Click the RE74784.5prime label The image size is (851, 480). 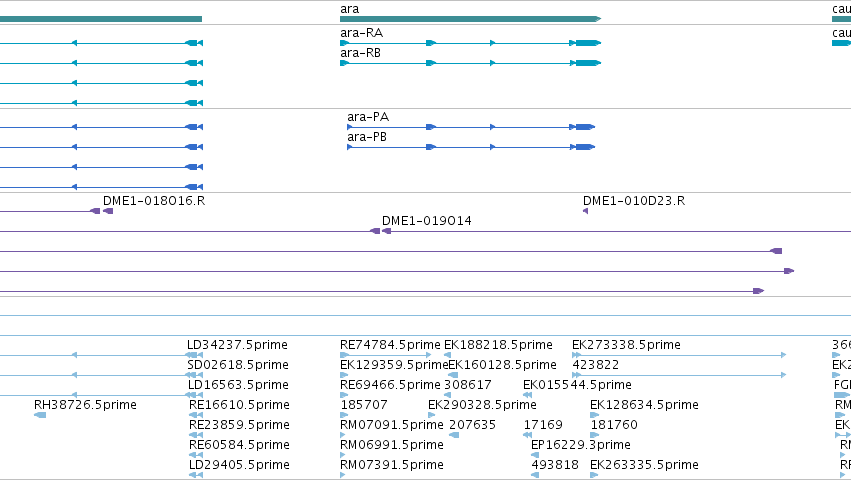pyautogui.click(x=390, y=345)
